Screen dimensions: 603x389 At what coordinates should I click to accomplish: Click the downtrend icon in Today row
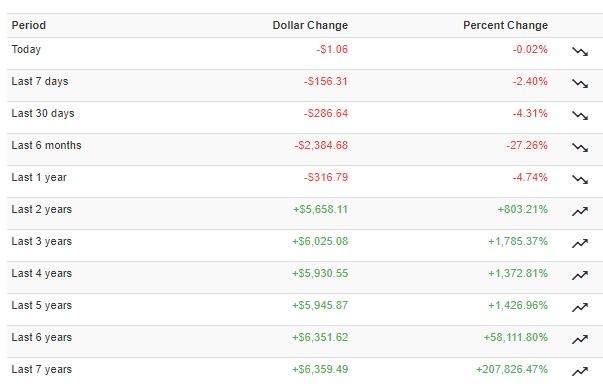[580, 52]
